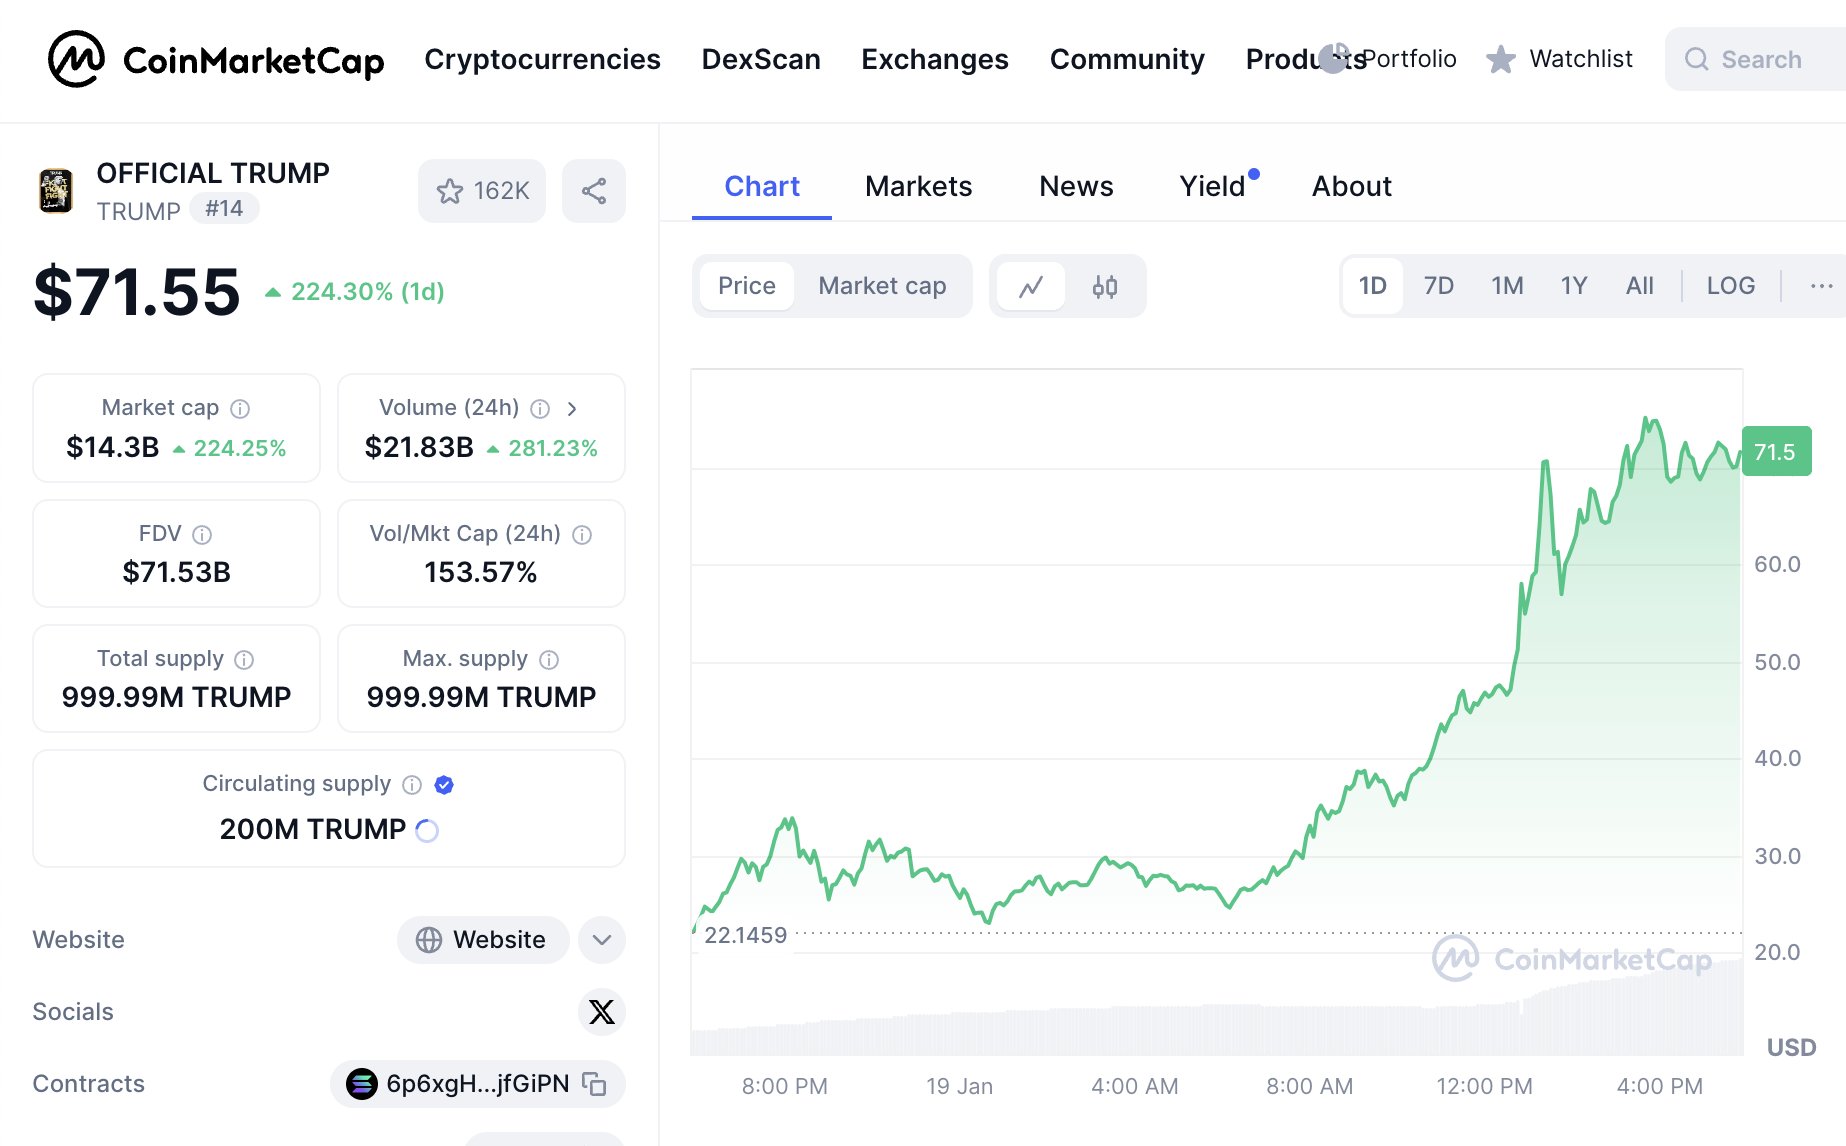The height and width of the screenshot is (1146, 1846).
Task: Click Market cap info icon
Action: (240, 409)
